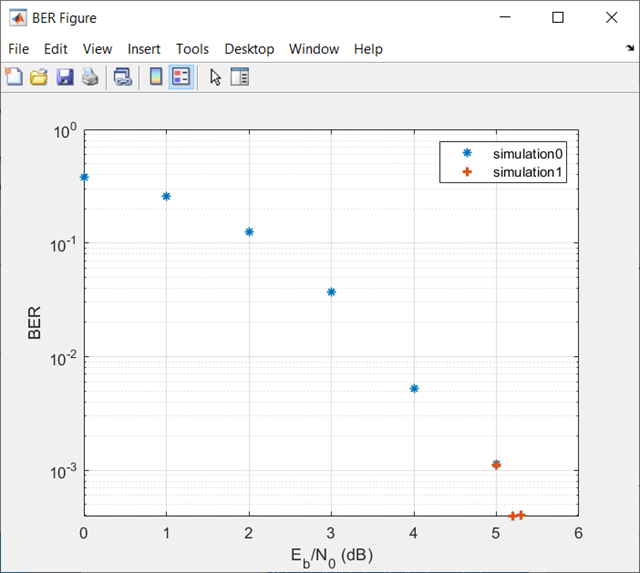The height and width of the screenshot is (573, 640).
Task: Open a file with the folder icon
Action: click(x=38, y=77)
